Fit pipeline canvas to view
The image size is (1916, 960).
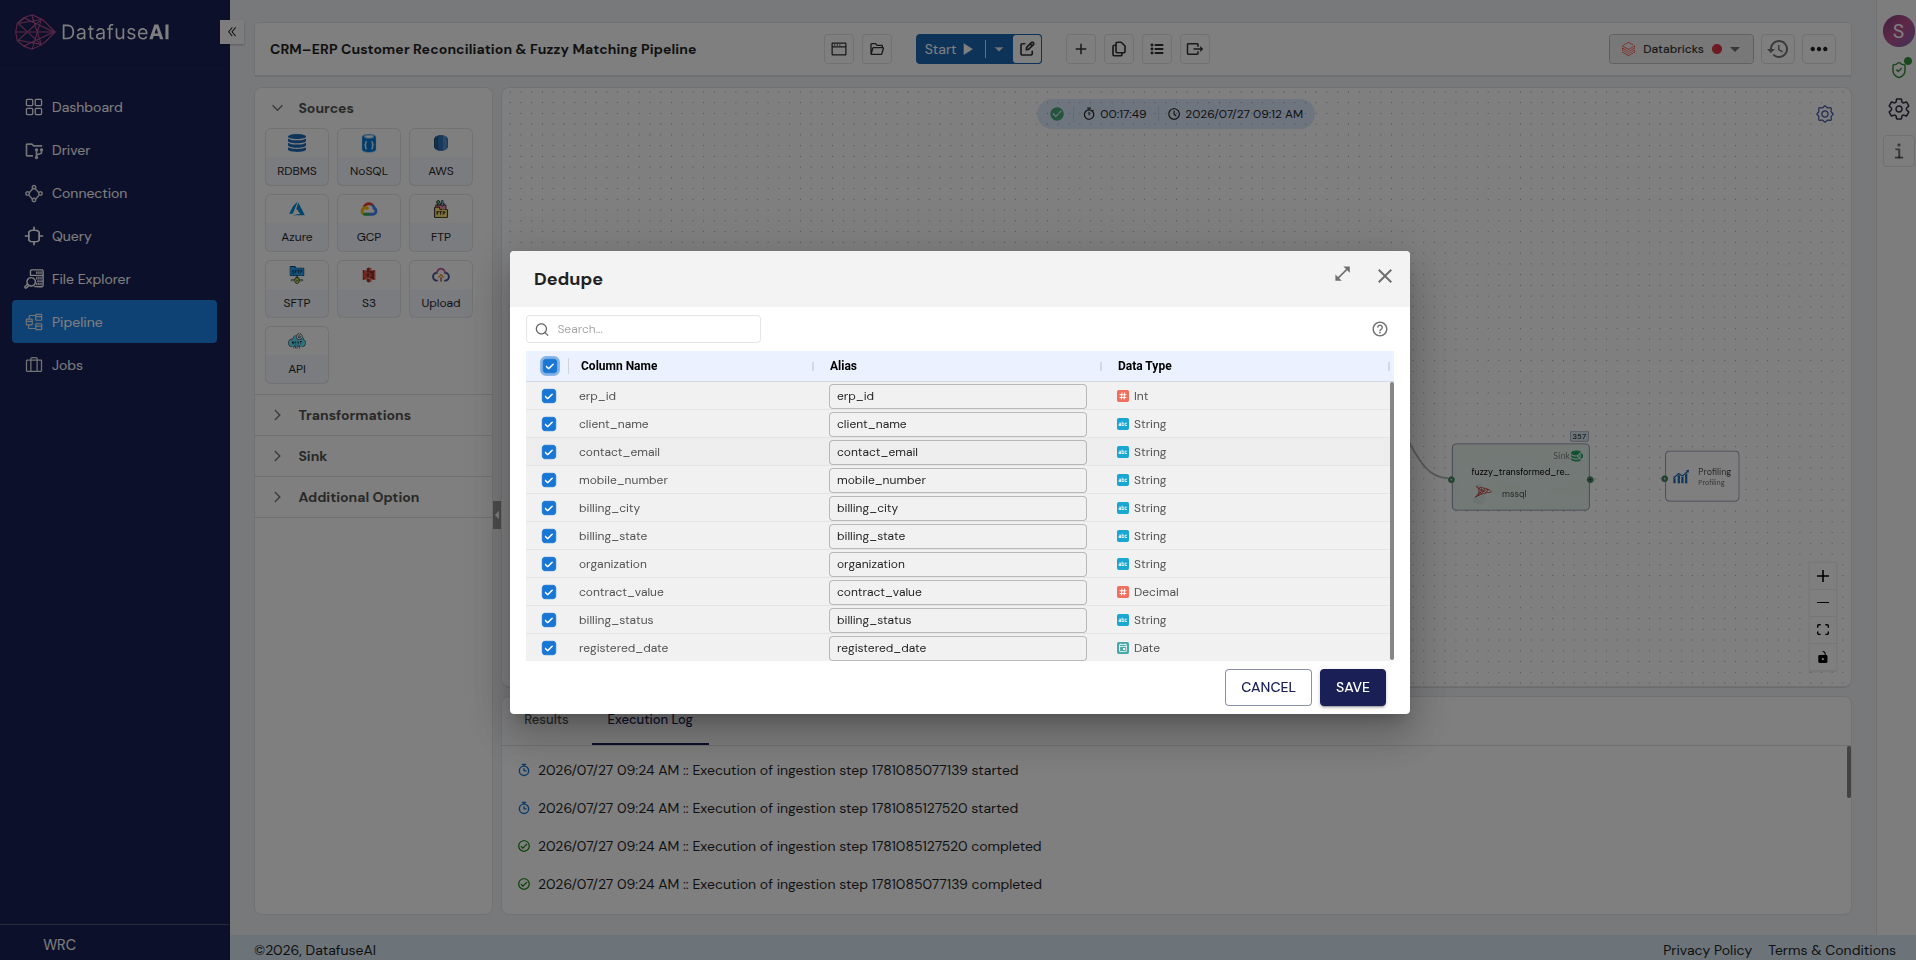[1823, 630]
